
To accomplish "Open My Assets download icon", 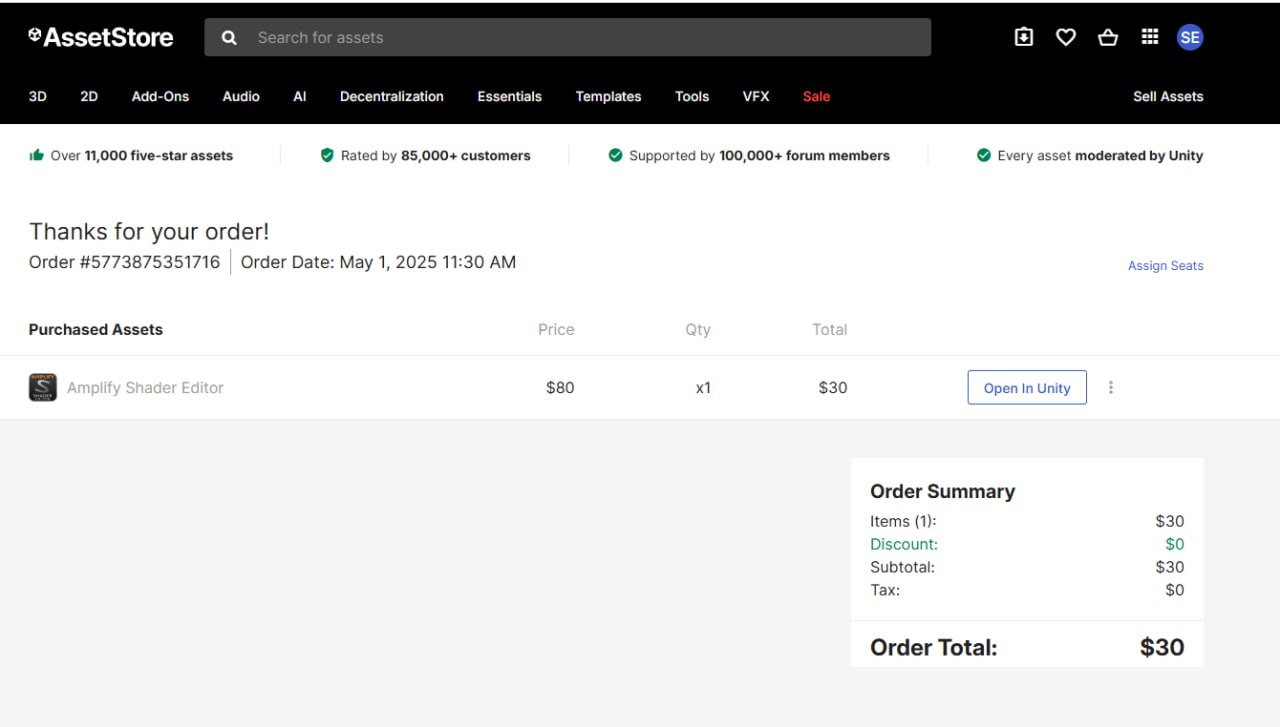I will coord(1023,37).
